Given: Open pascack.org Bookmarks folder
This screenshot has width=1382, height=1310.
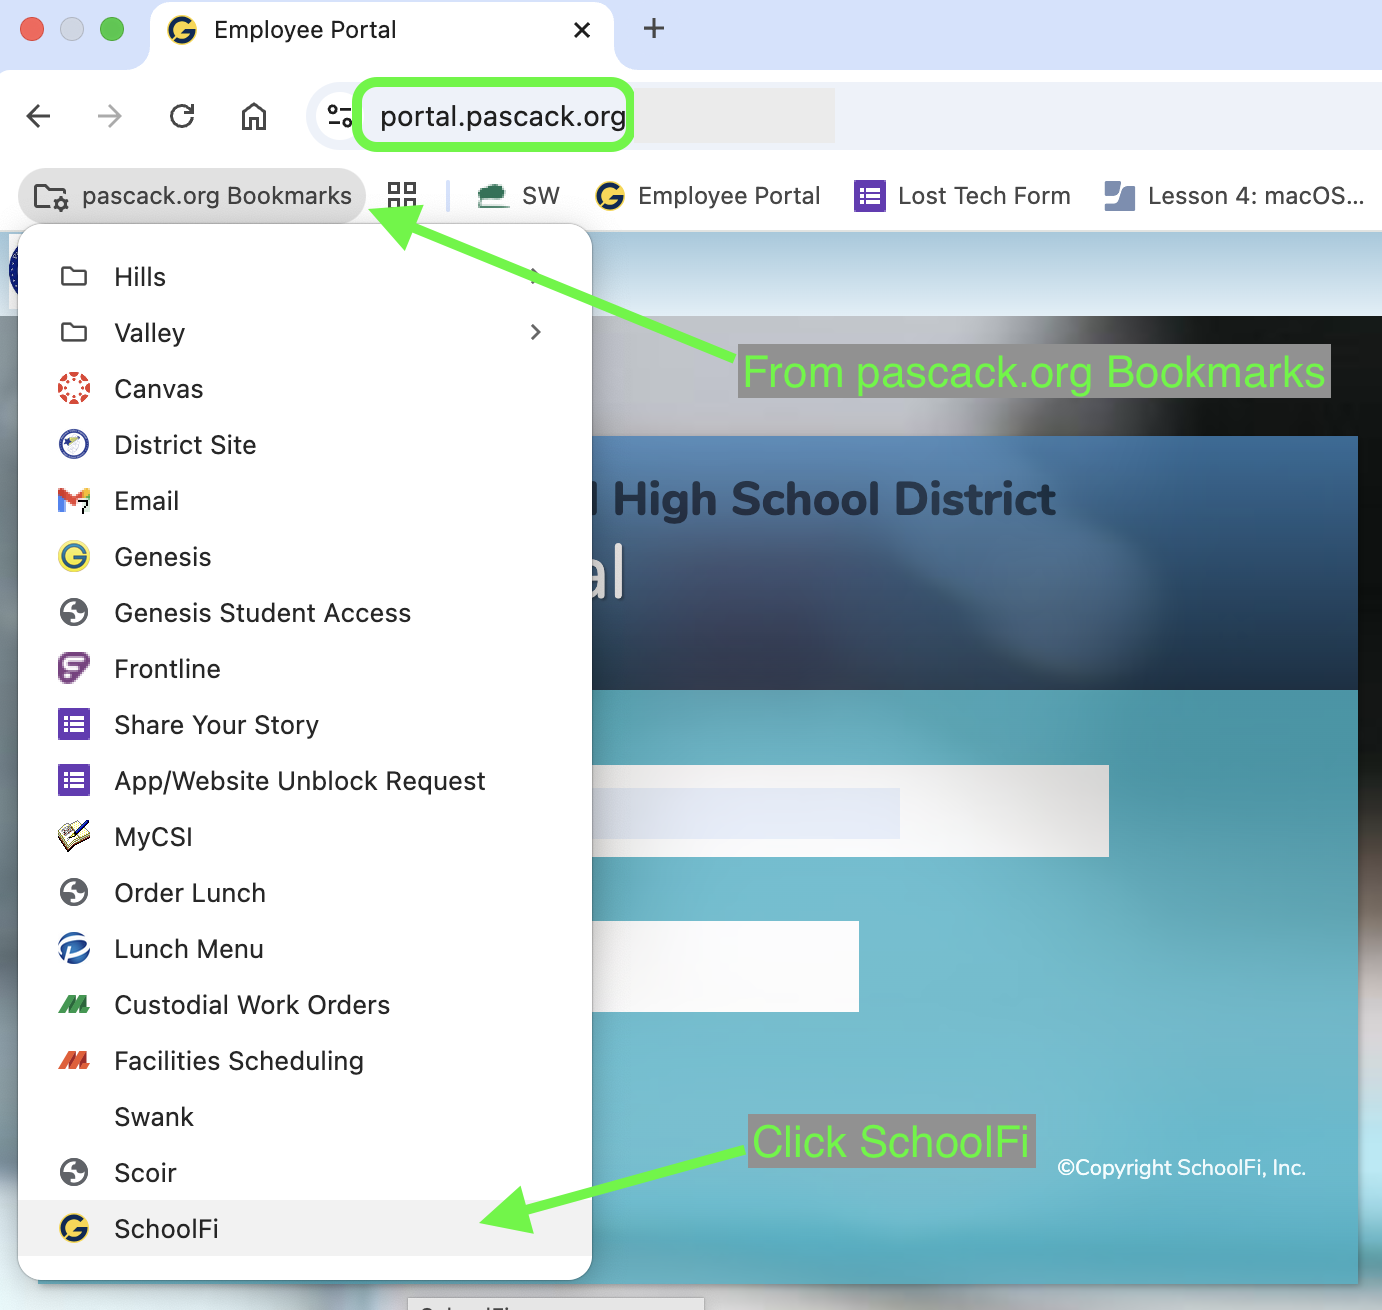Looking at the screenshot, I should tap(192, 196).
